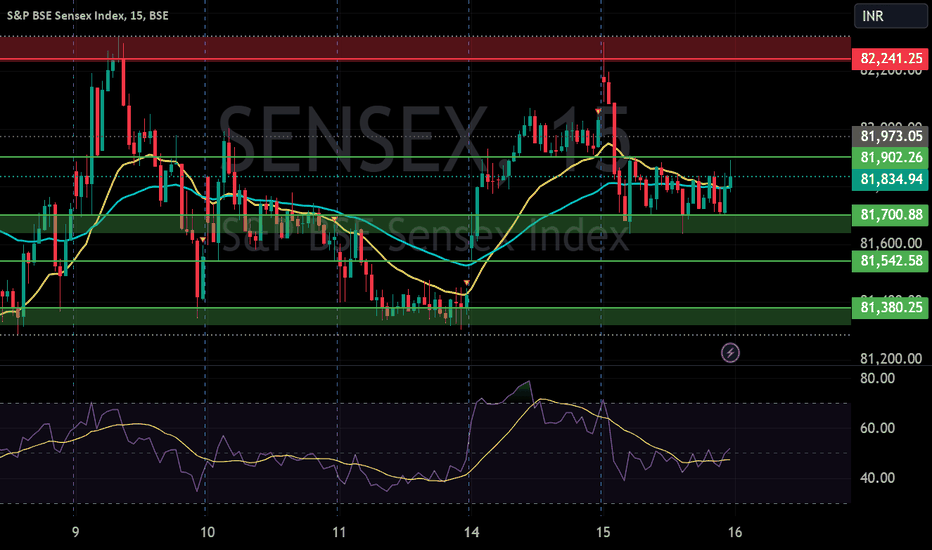This screenshot has width=932, height=550.
Task: Click the 80.00 RSI axis value
Action: pos(877,378)
